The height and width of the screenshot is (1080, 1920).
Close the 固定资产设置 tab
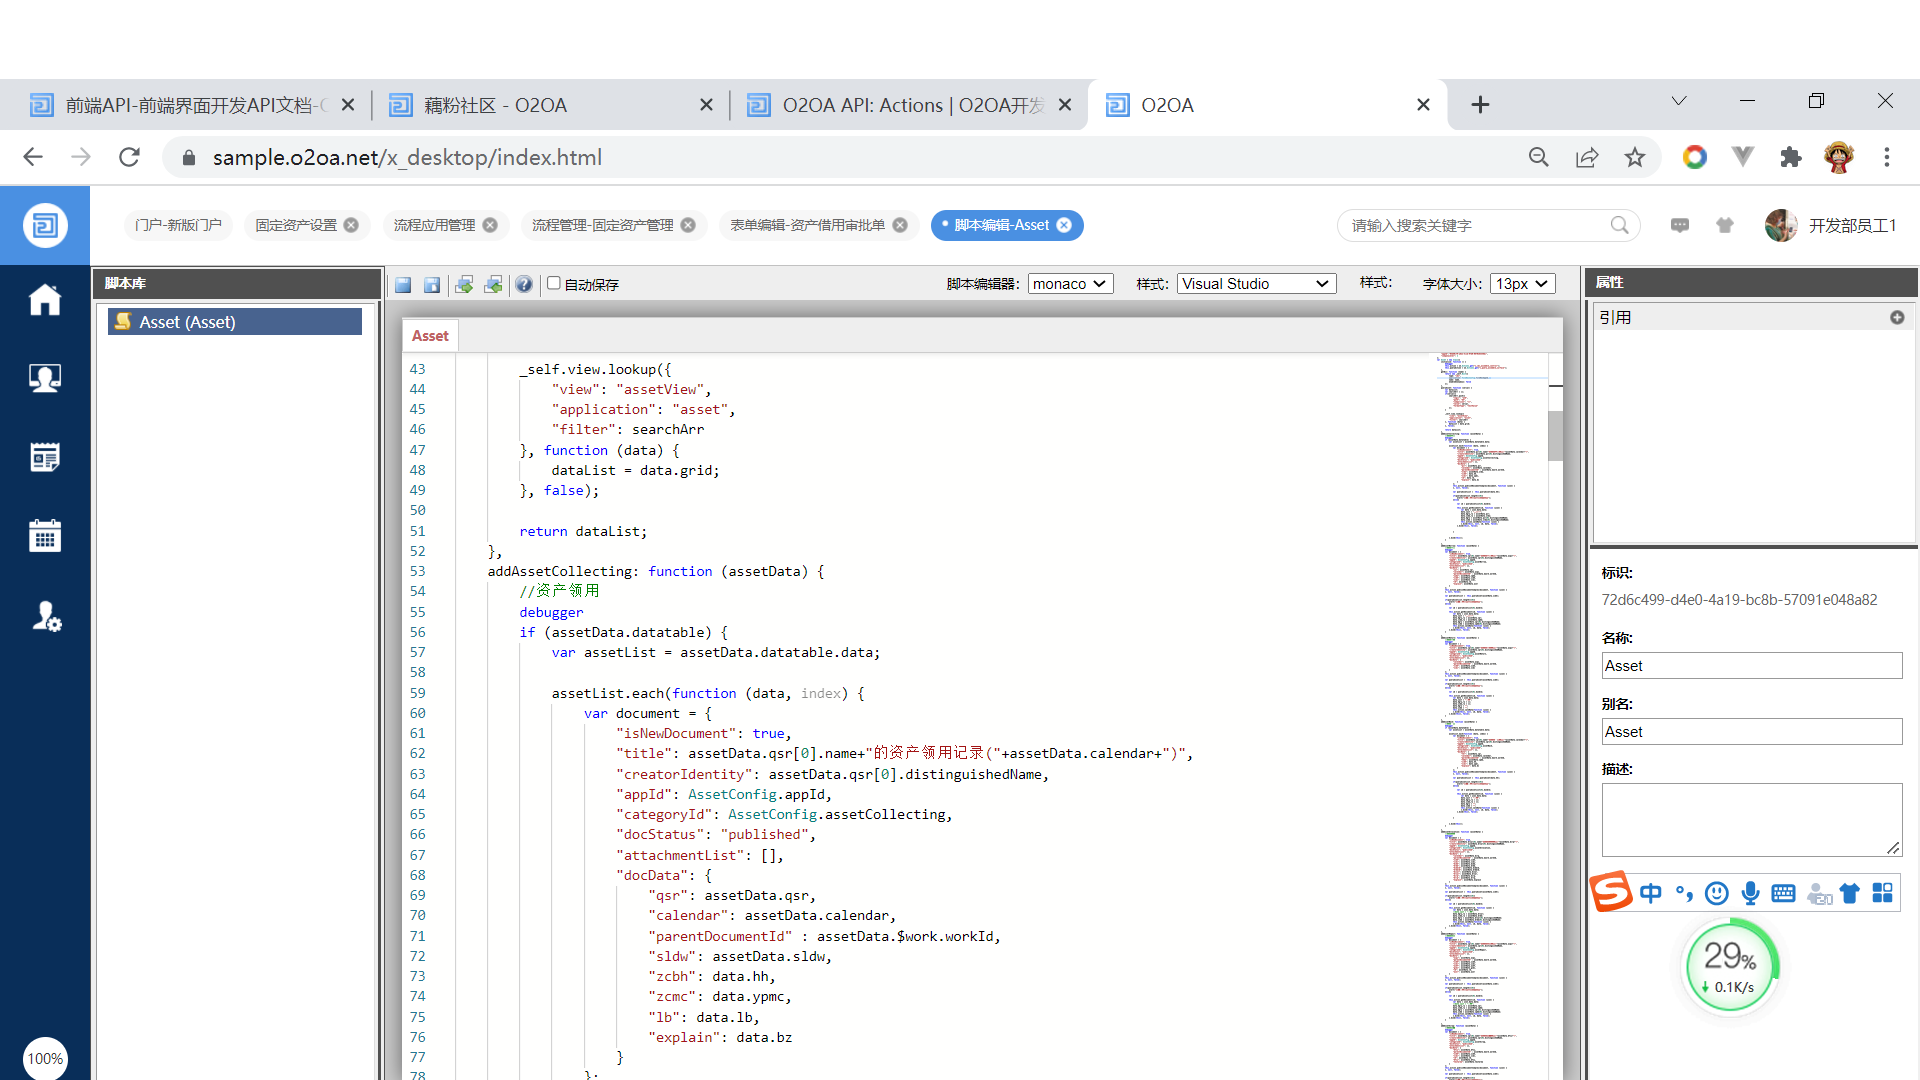coord(351,225)
